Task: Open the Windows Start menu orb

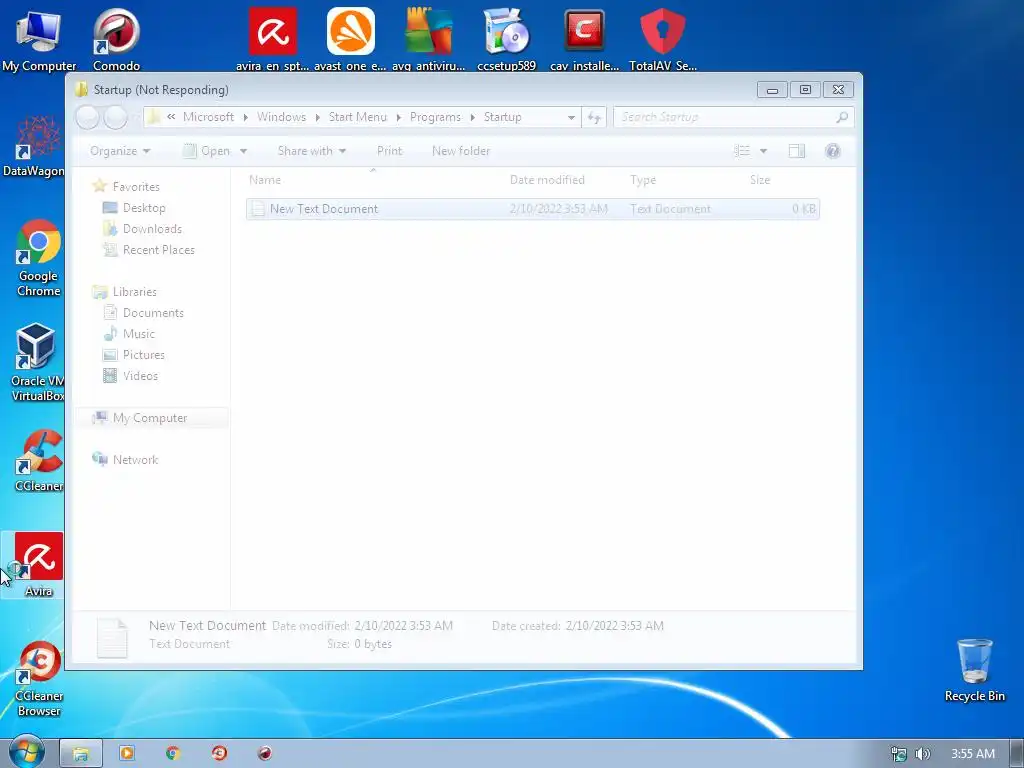Action: click(26, 752)
